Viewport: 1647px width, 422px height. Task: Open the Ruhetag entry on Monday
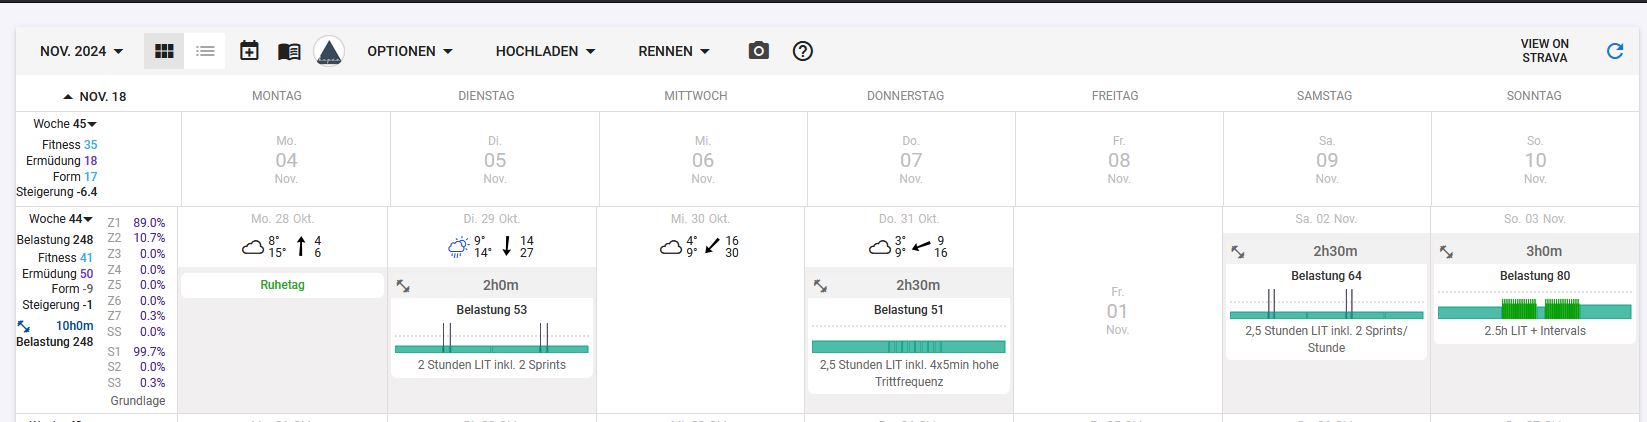coord(282,285)
